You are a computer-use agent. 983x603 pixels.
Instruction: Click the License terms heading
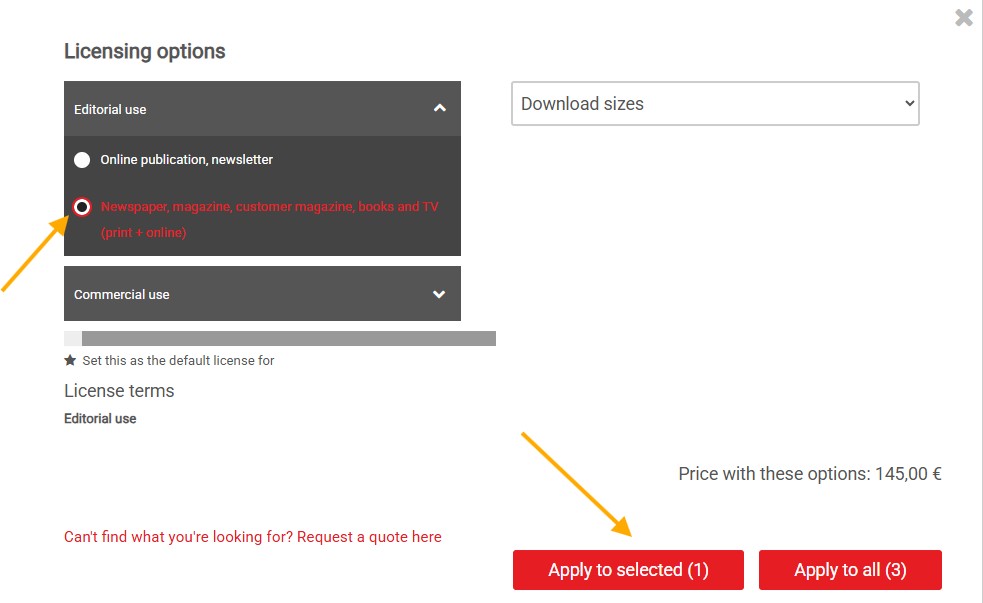click(x=119, y=391)
